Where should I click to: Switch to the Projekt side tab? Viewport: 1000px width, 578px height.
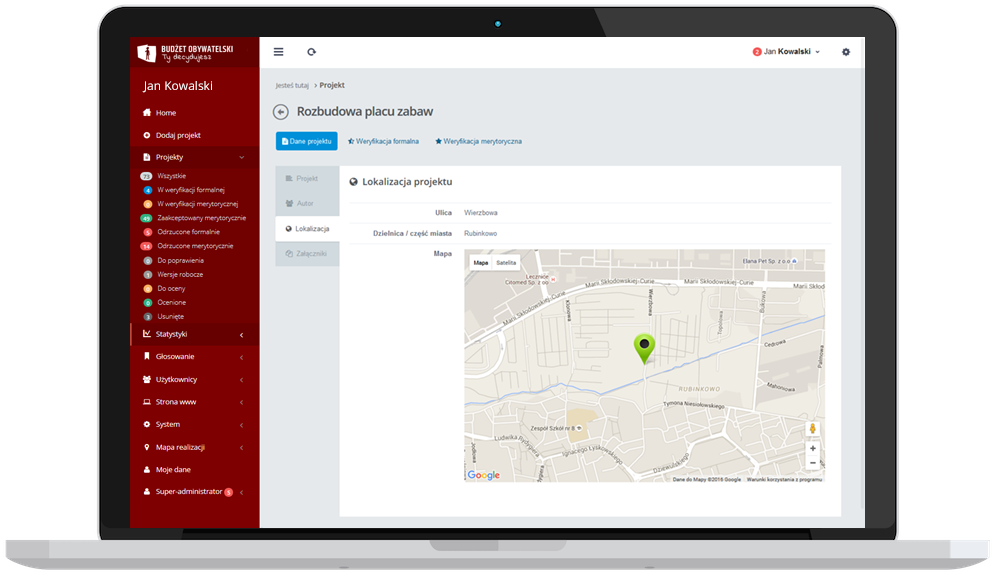click(x=307, y=179)
